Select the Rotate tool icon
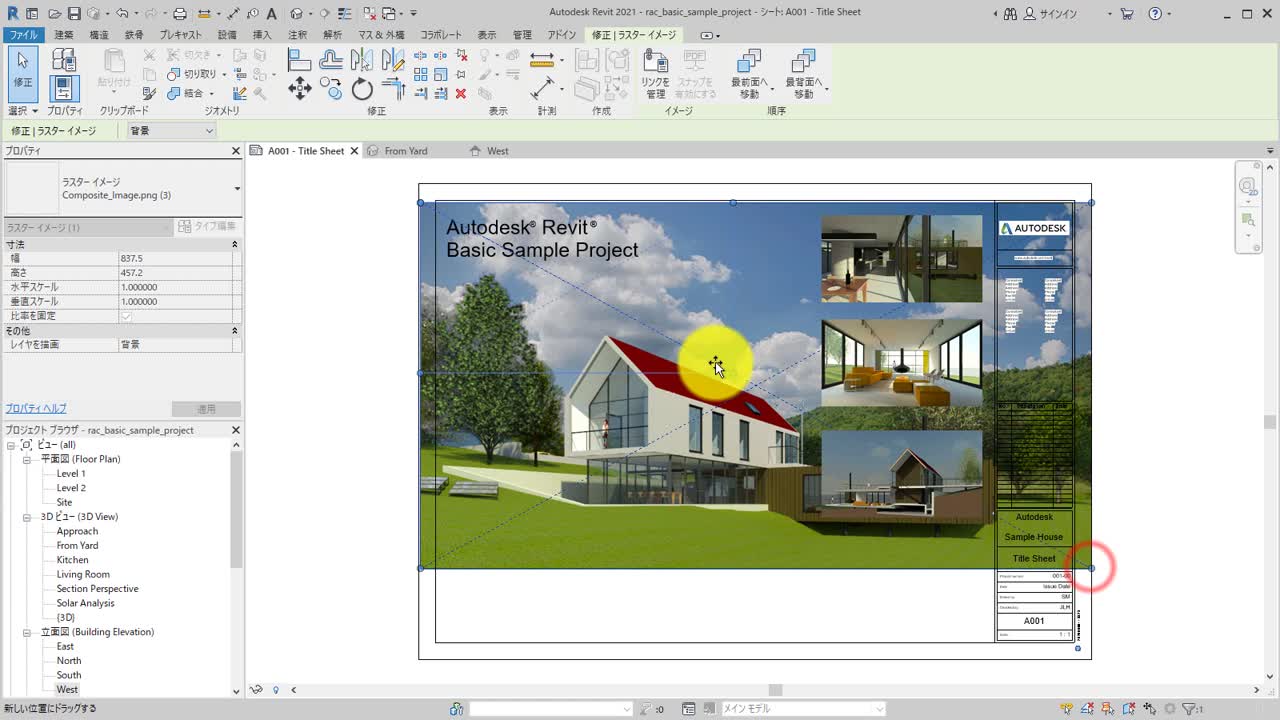The height and width of the screenshot is (720, 1280). [362, 89]
